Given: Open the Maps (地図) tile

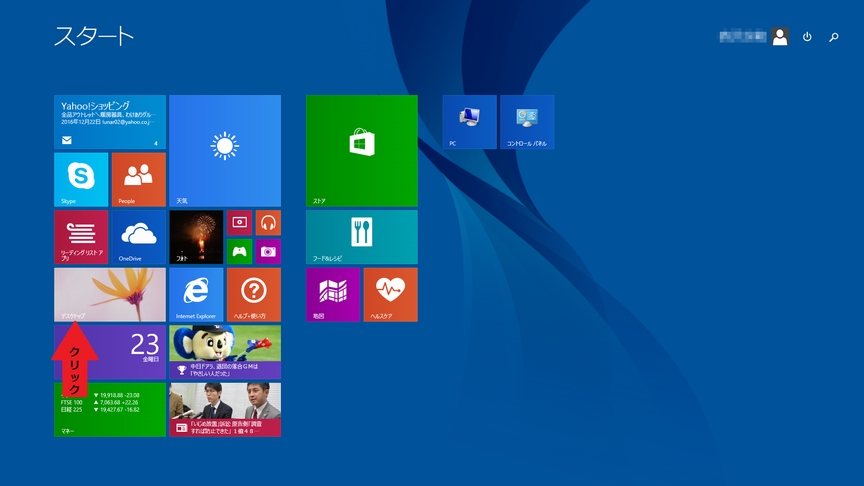Looking at the screenshot, I should 333,294.
